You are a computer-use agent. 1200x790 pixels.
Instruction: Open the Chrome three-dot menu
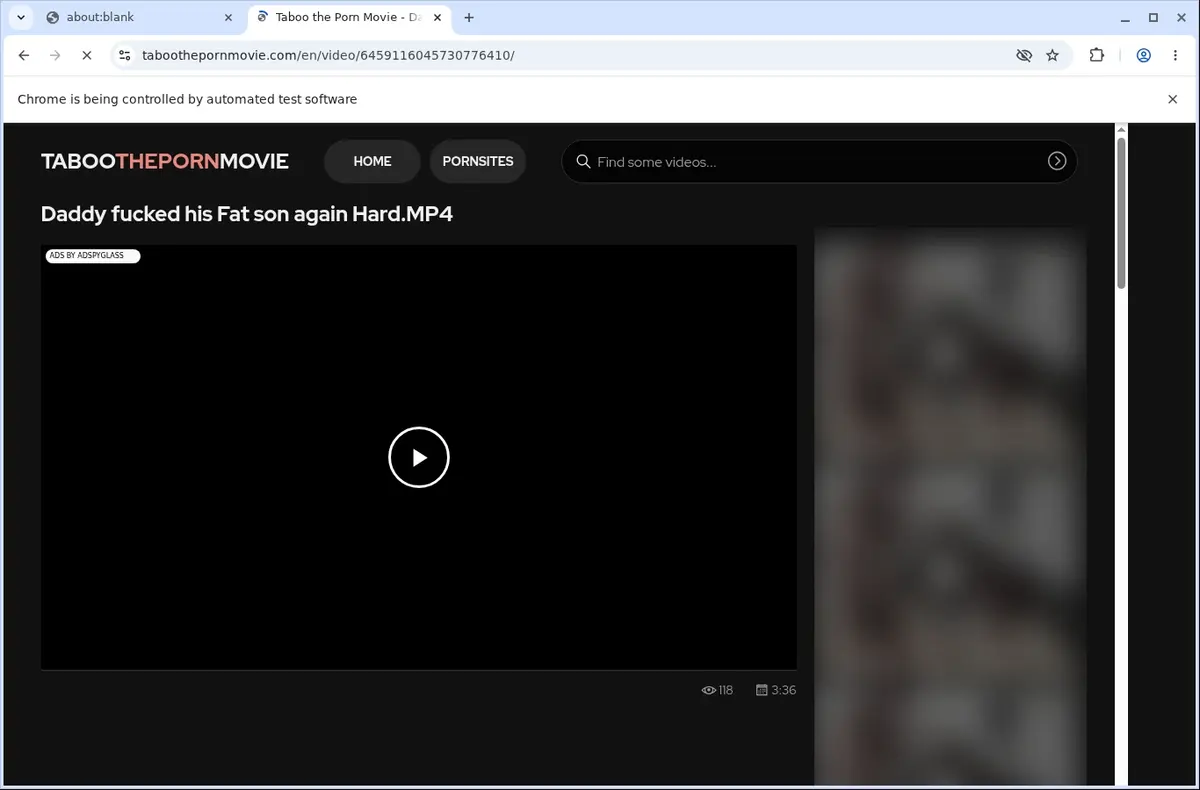(x=1175, y=56)
